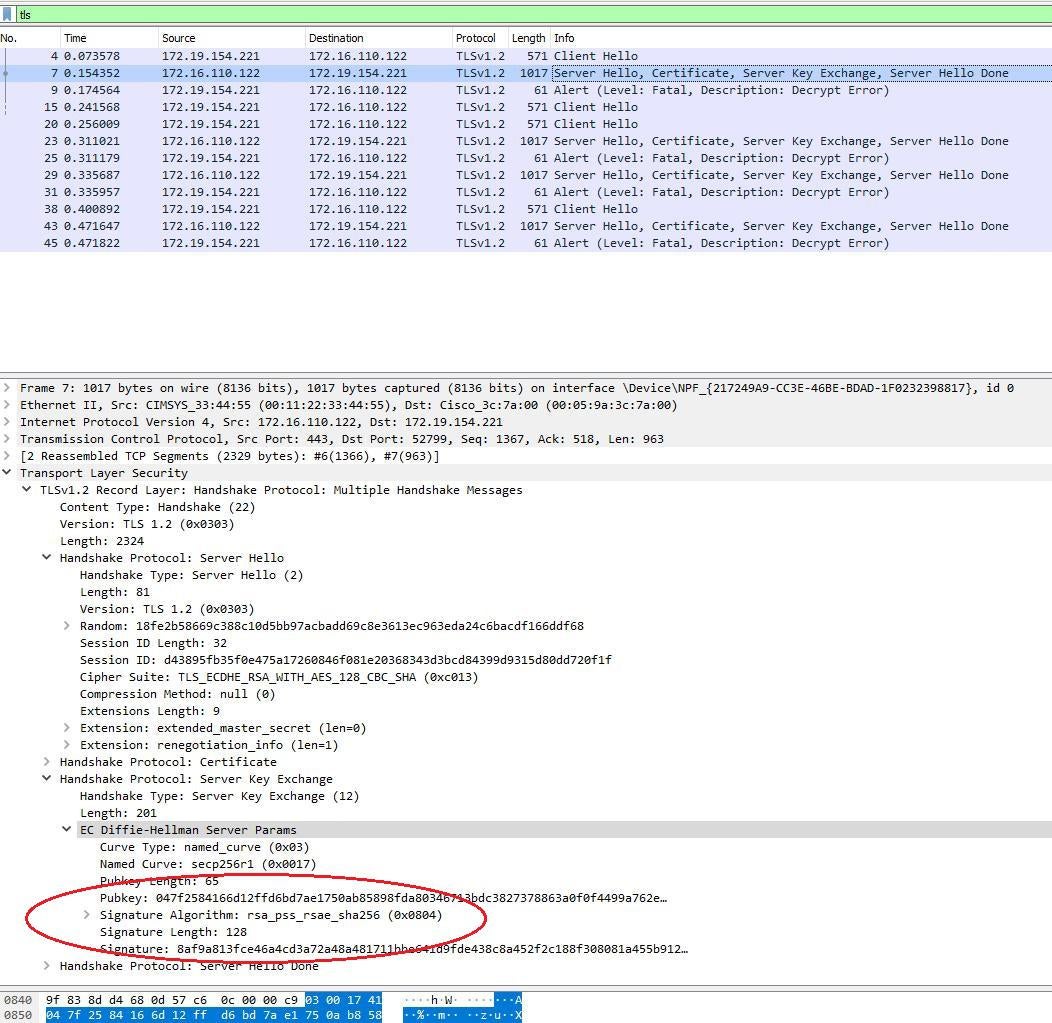Viewport: 1052px width, 1023px height.
Task: Select the Cipher Suite line
Action: [x=279, y=677]
